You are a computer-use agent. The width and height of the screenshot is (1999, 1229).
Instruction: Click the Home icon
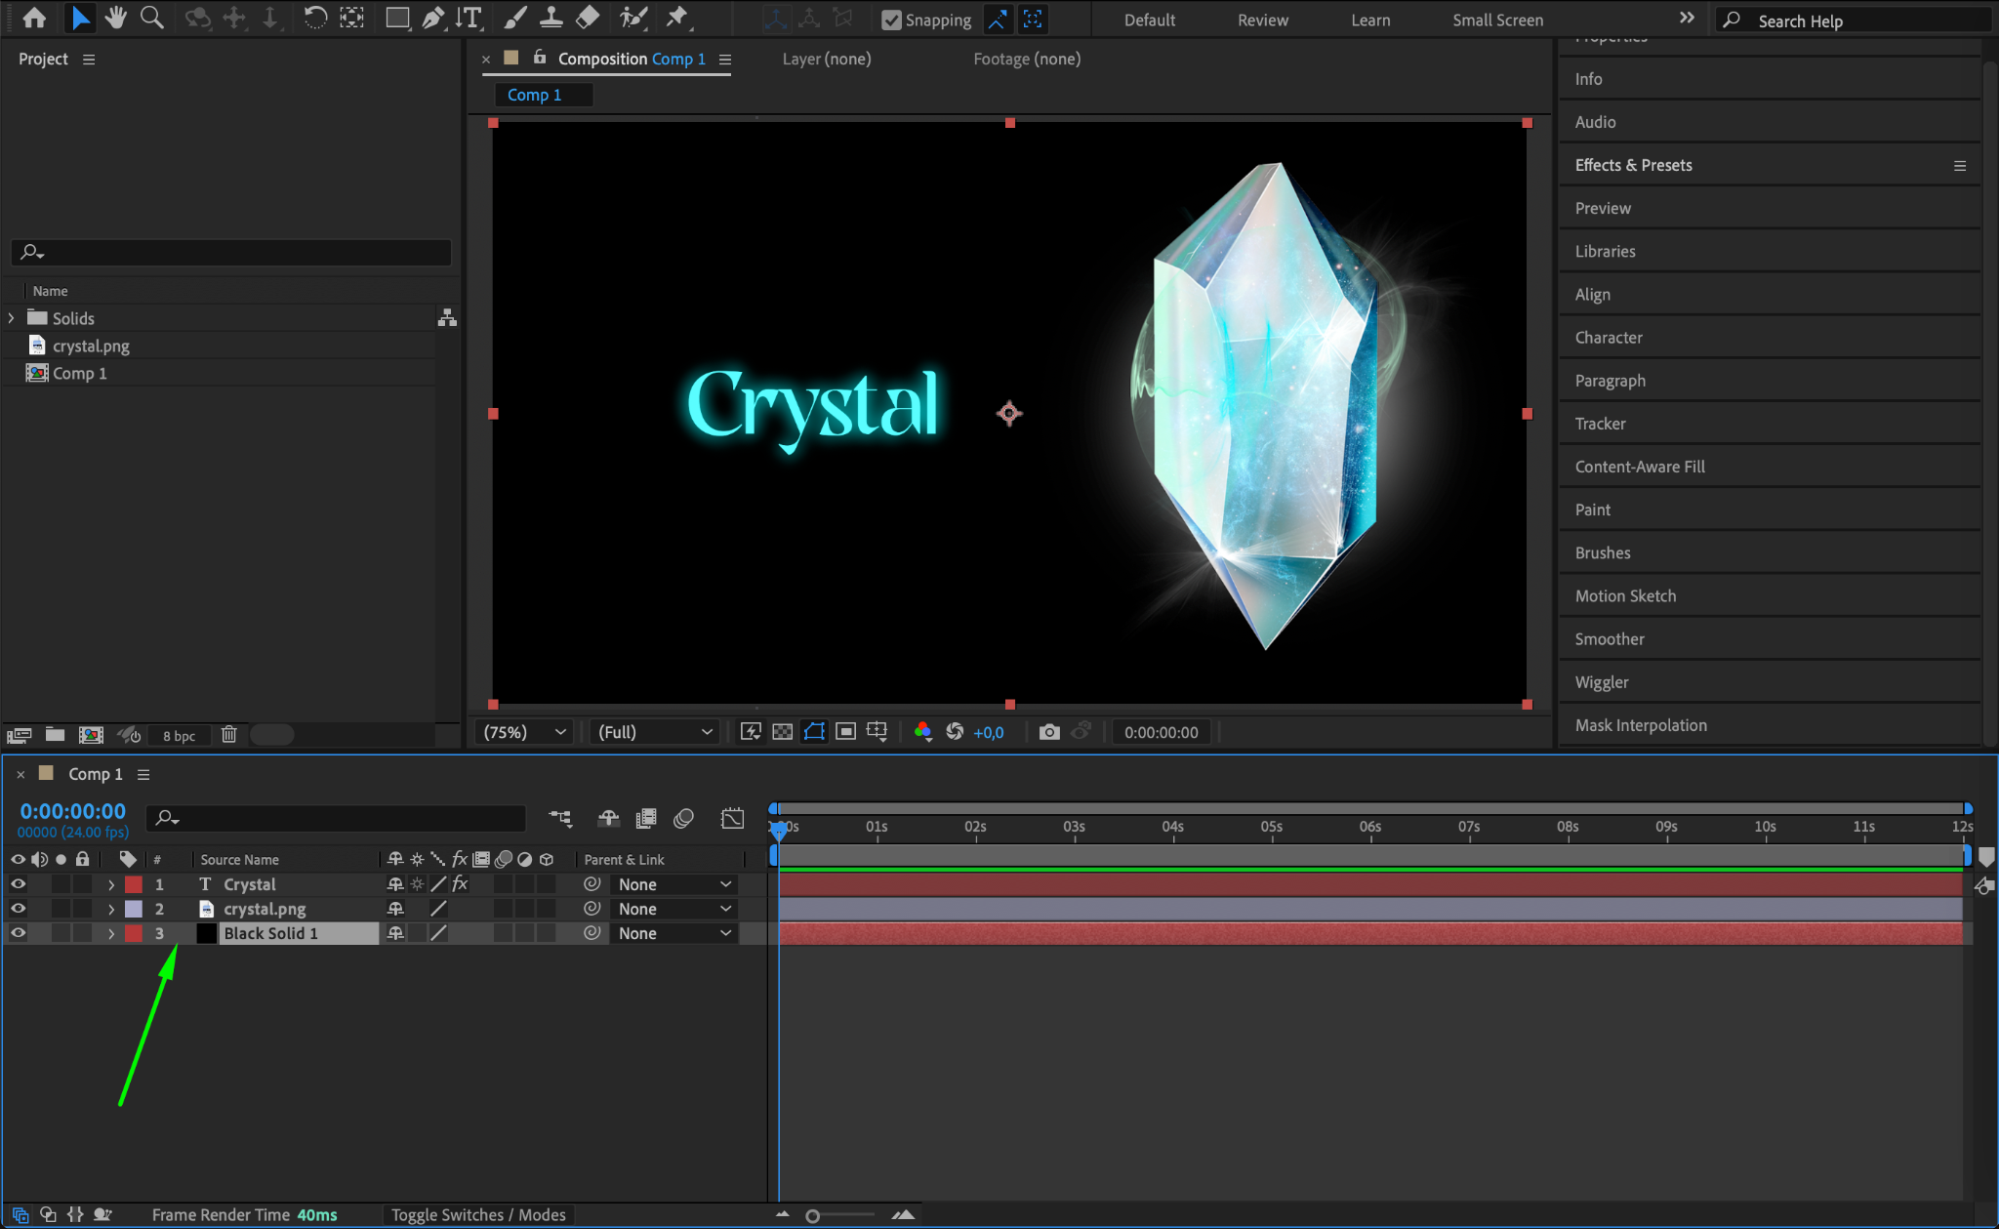point(34,17)
